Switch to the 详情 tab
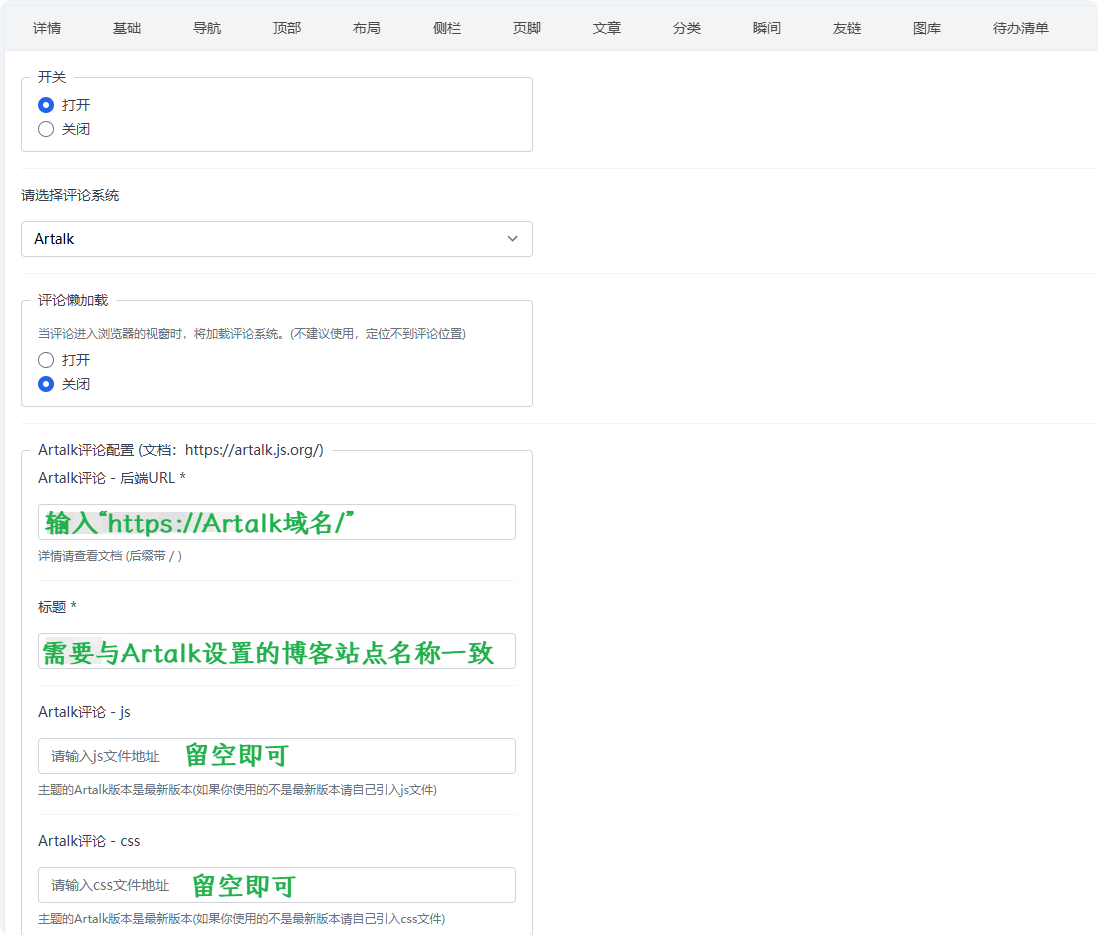This screenshot has width=1098, height=935. coord(46,28)
